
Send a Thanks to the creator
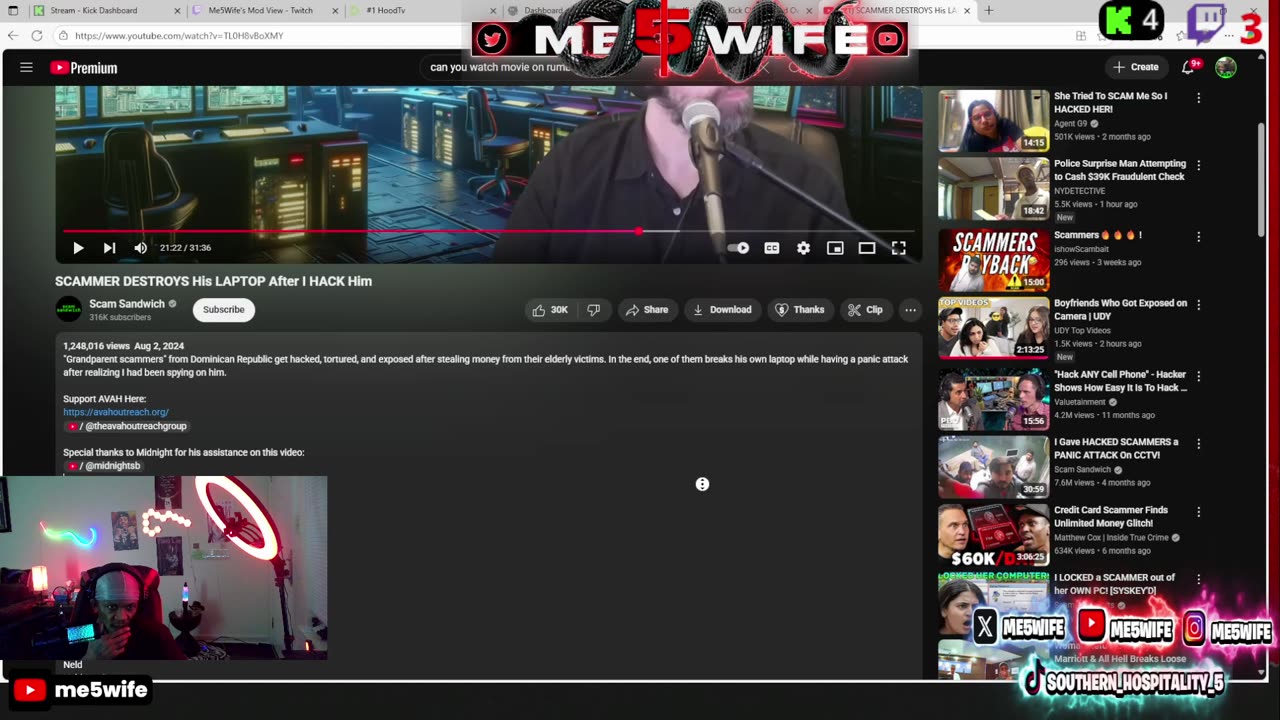tap(800, 310)
